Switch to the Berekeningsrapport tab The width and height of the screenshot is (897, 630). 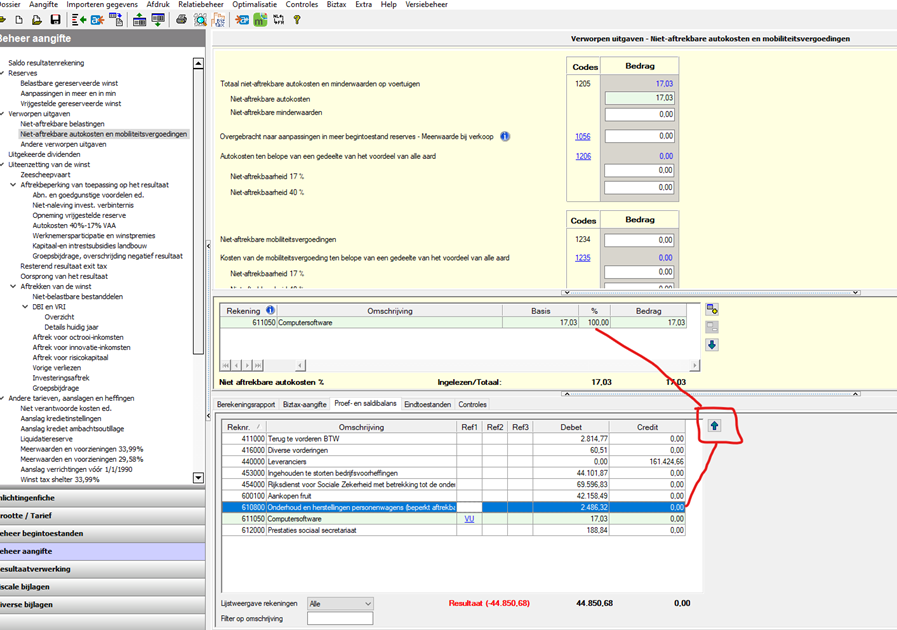tap(246, 405)
